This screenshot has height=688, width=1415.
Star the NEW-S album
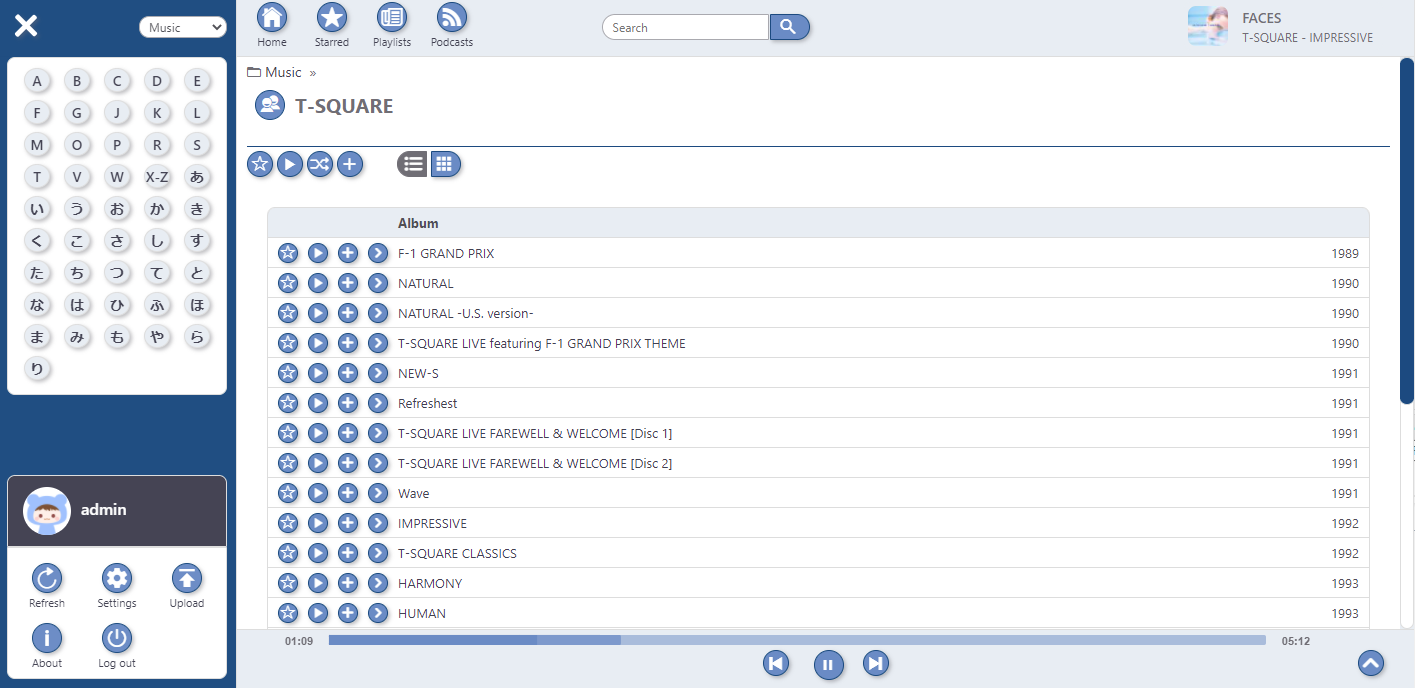(288, 373)
